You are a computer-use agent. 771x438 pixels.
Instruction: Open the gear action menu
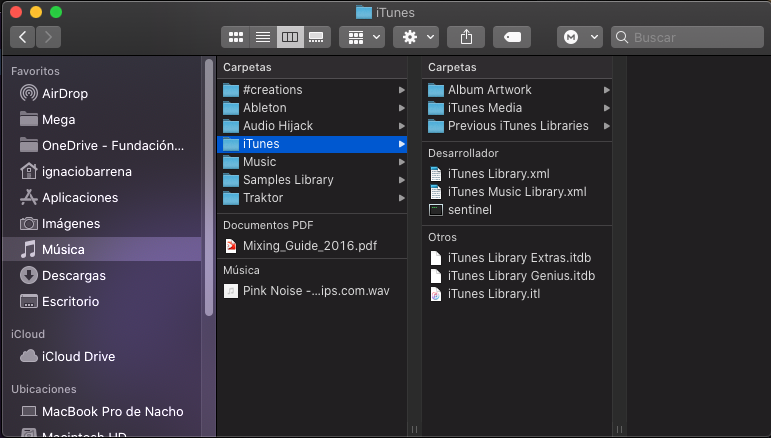(417, 37)
